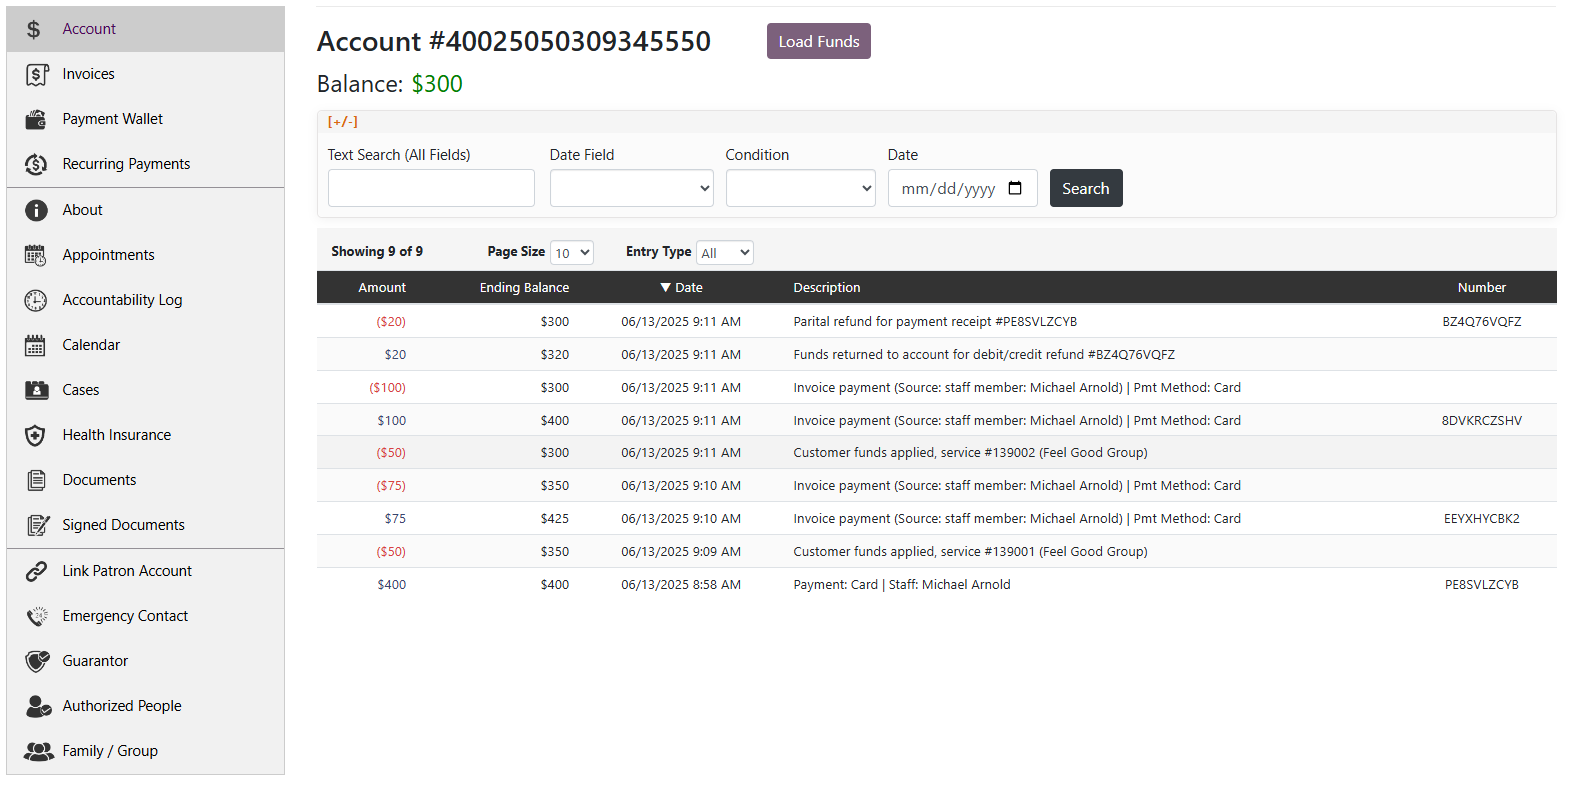Click the ($20) amount cell
This screenshot has width=1573, height=789.
pyautogui.click(x=391, y=322)
